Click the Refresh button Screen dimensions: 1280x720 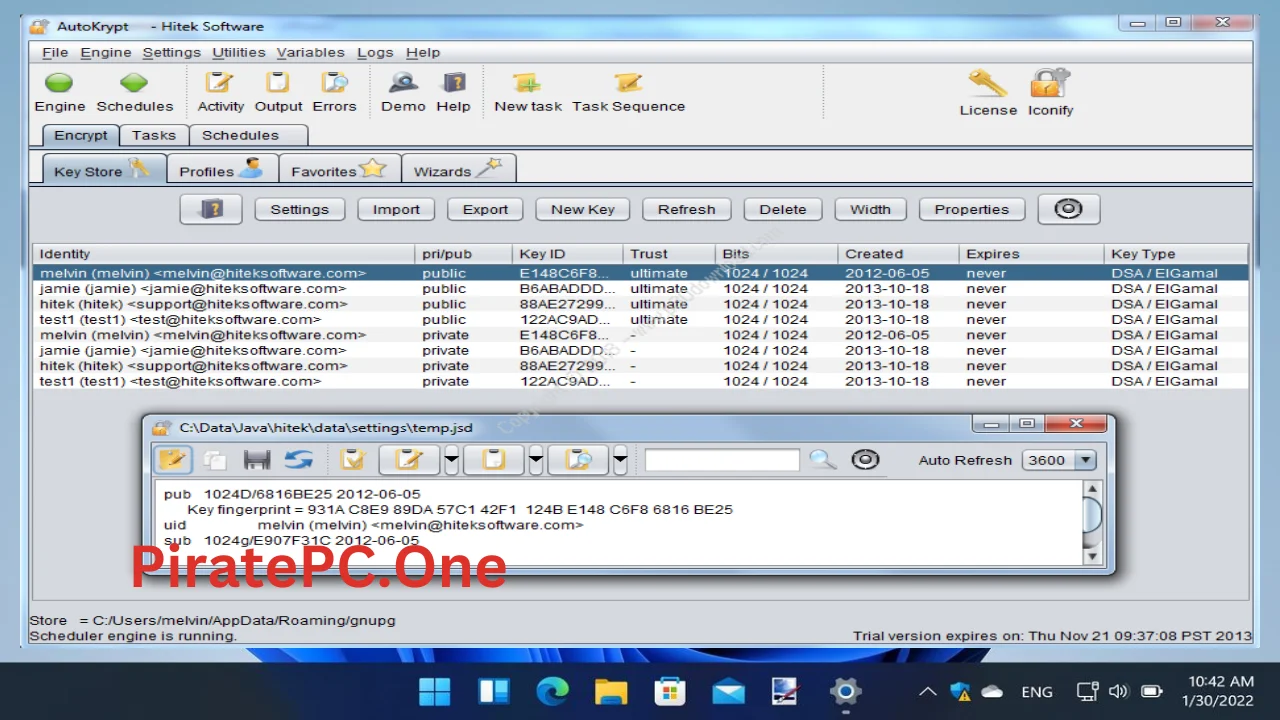point(686,209)
